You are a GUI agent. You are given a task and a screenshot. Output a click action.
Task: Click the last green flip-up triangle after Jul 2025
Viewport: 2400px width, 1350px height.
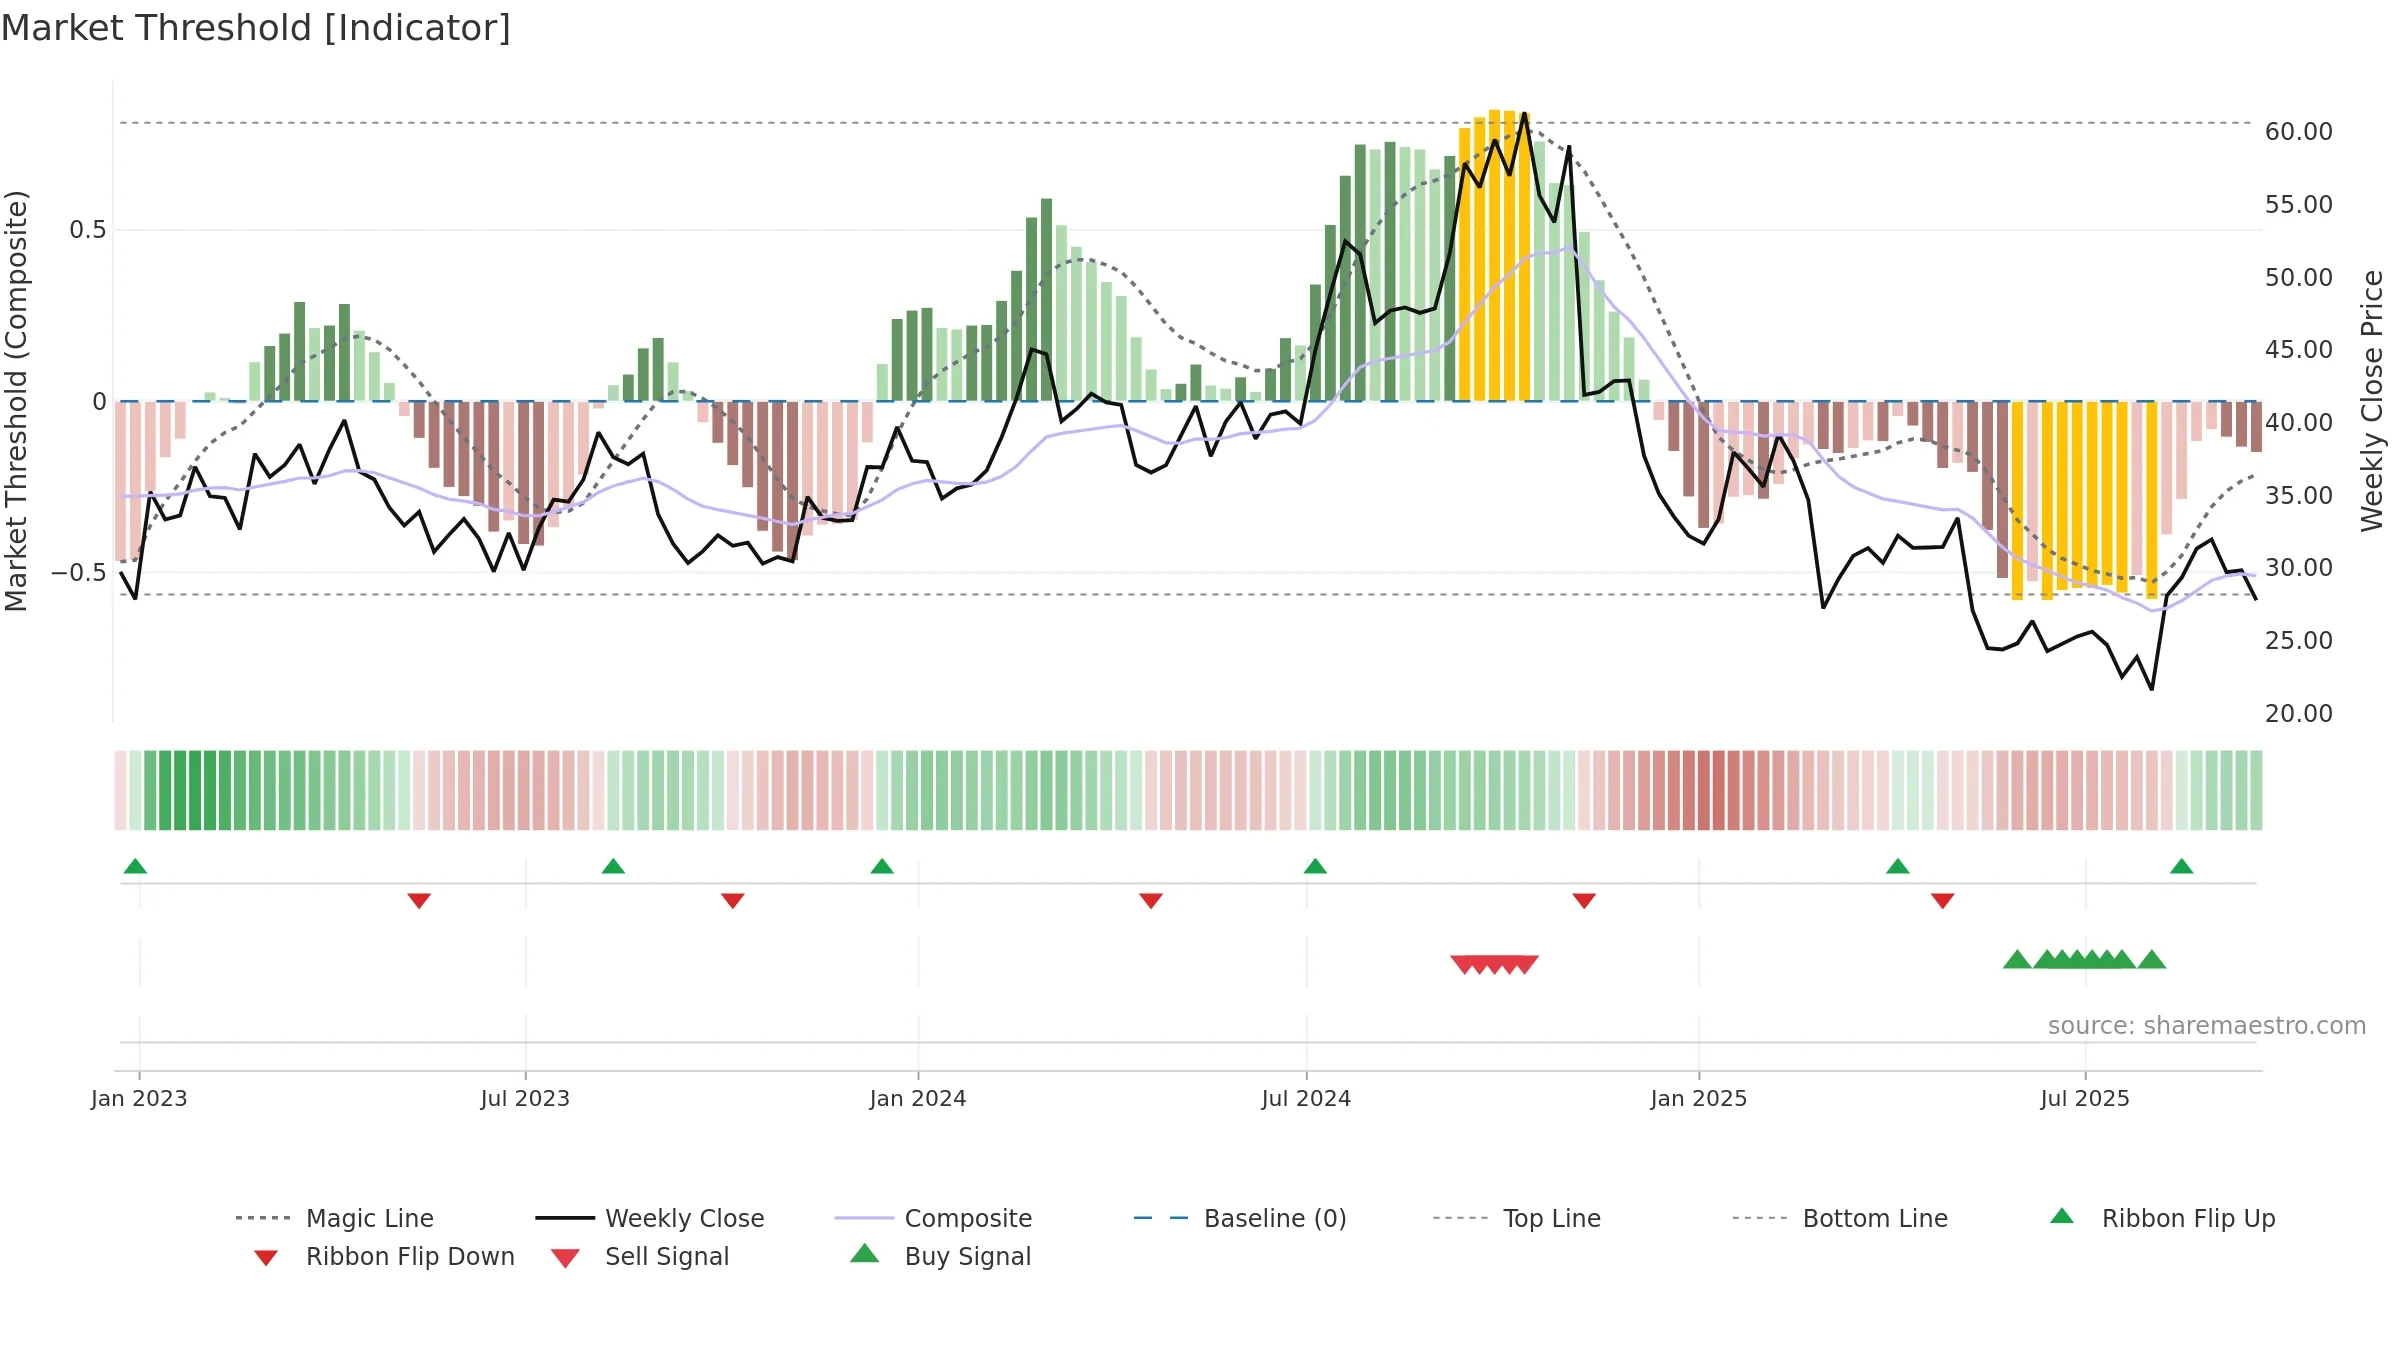pos(2182,866)
